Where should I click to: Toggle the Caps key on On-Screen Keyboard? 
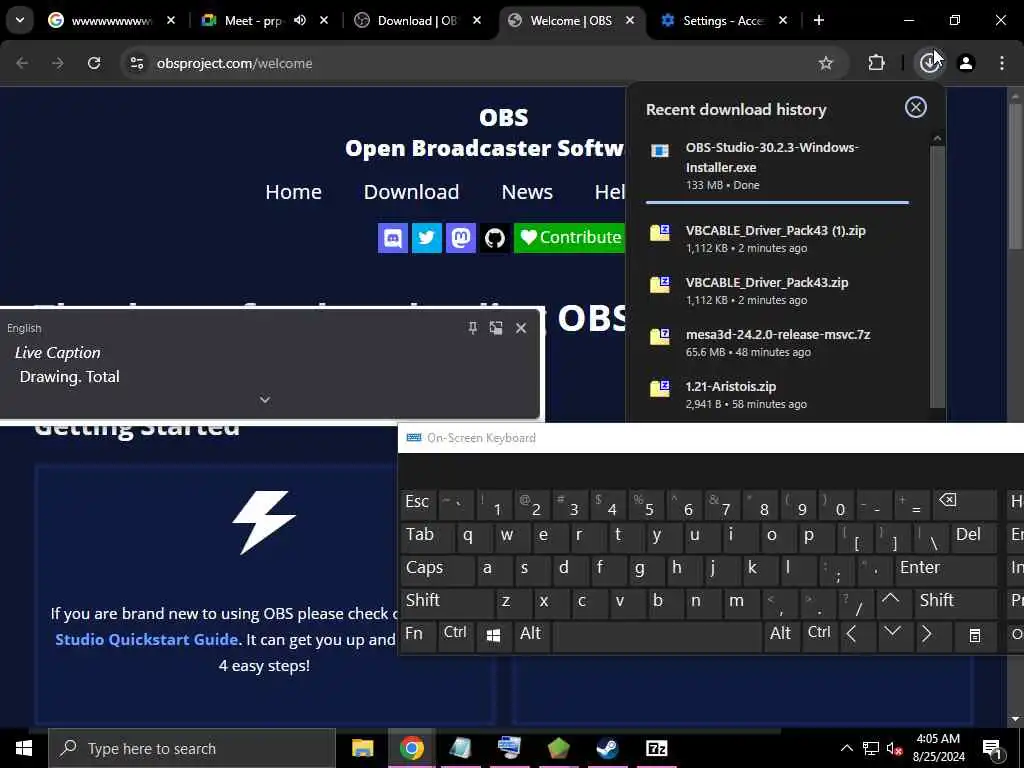pyautogui.click(x=437, y=569)
